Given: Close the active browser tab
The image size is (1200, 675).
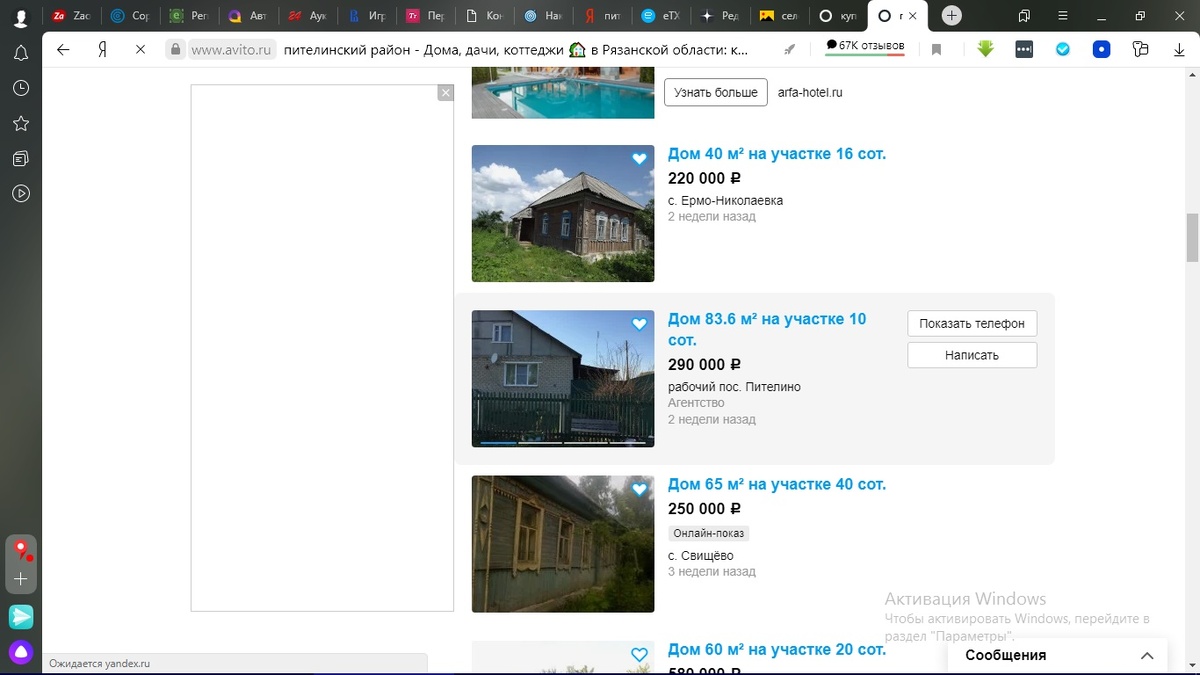Looking at the screenshot, I should [x=913, y=16].
